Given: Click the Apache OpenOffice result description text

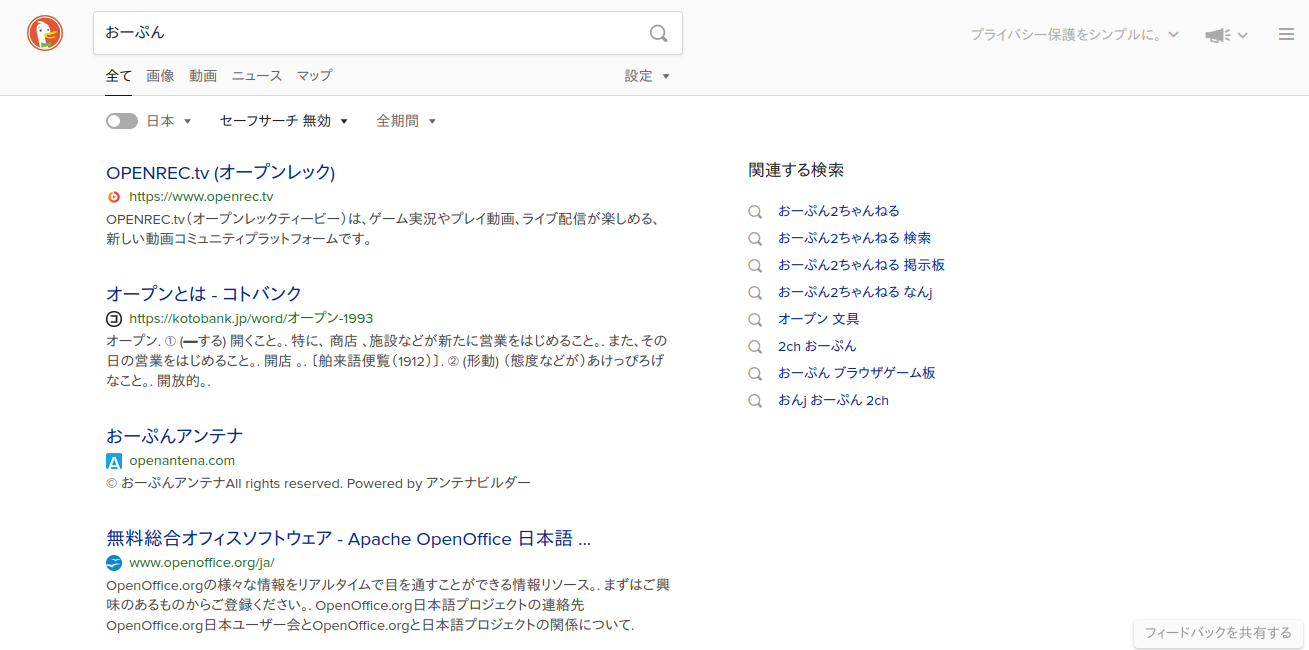Looking at the screenshot, I should [x=388, y=605].
